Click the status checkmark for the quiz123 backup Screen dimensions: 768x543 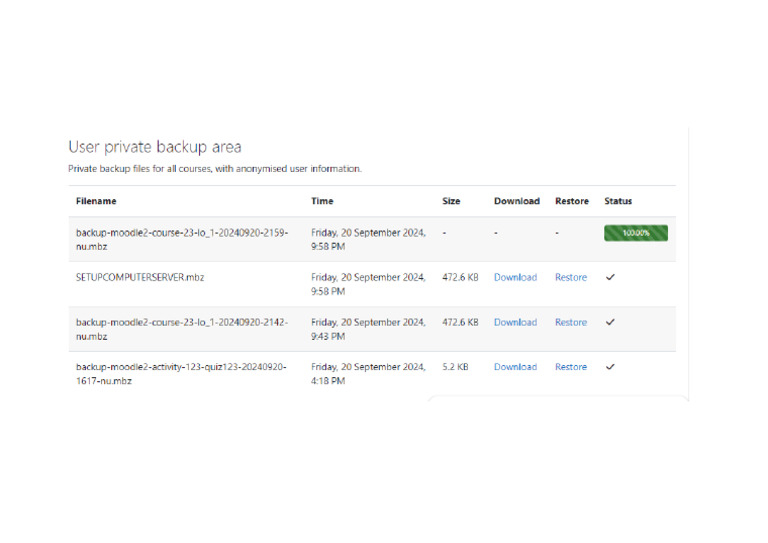coord(610,367)
